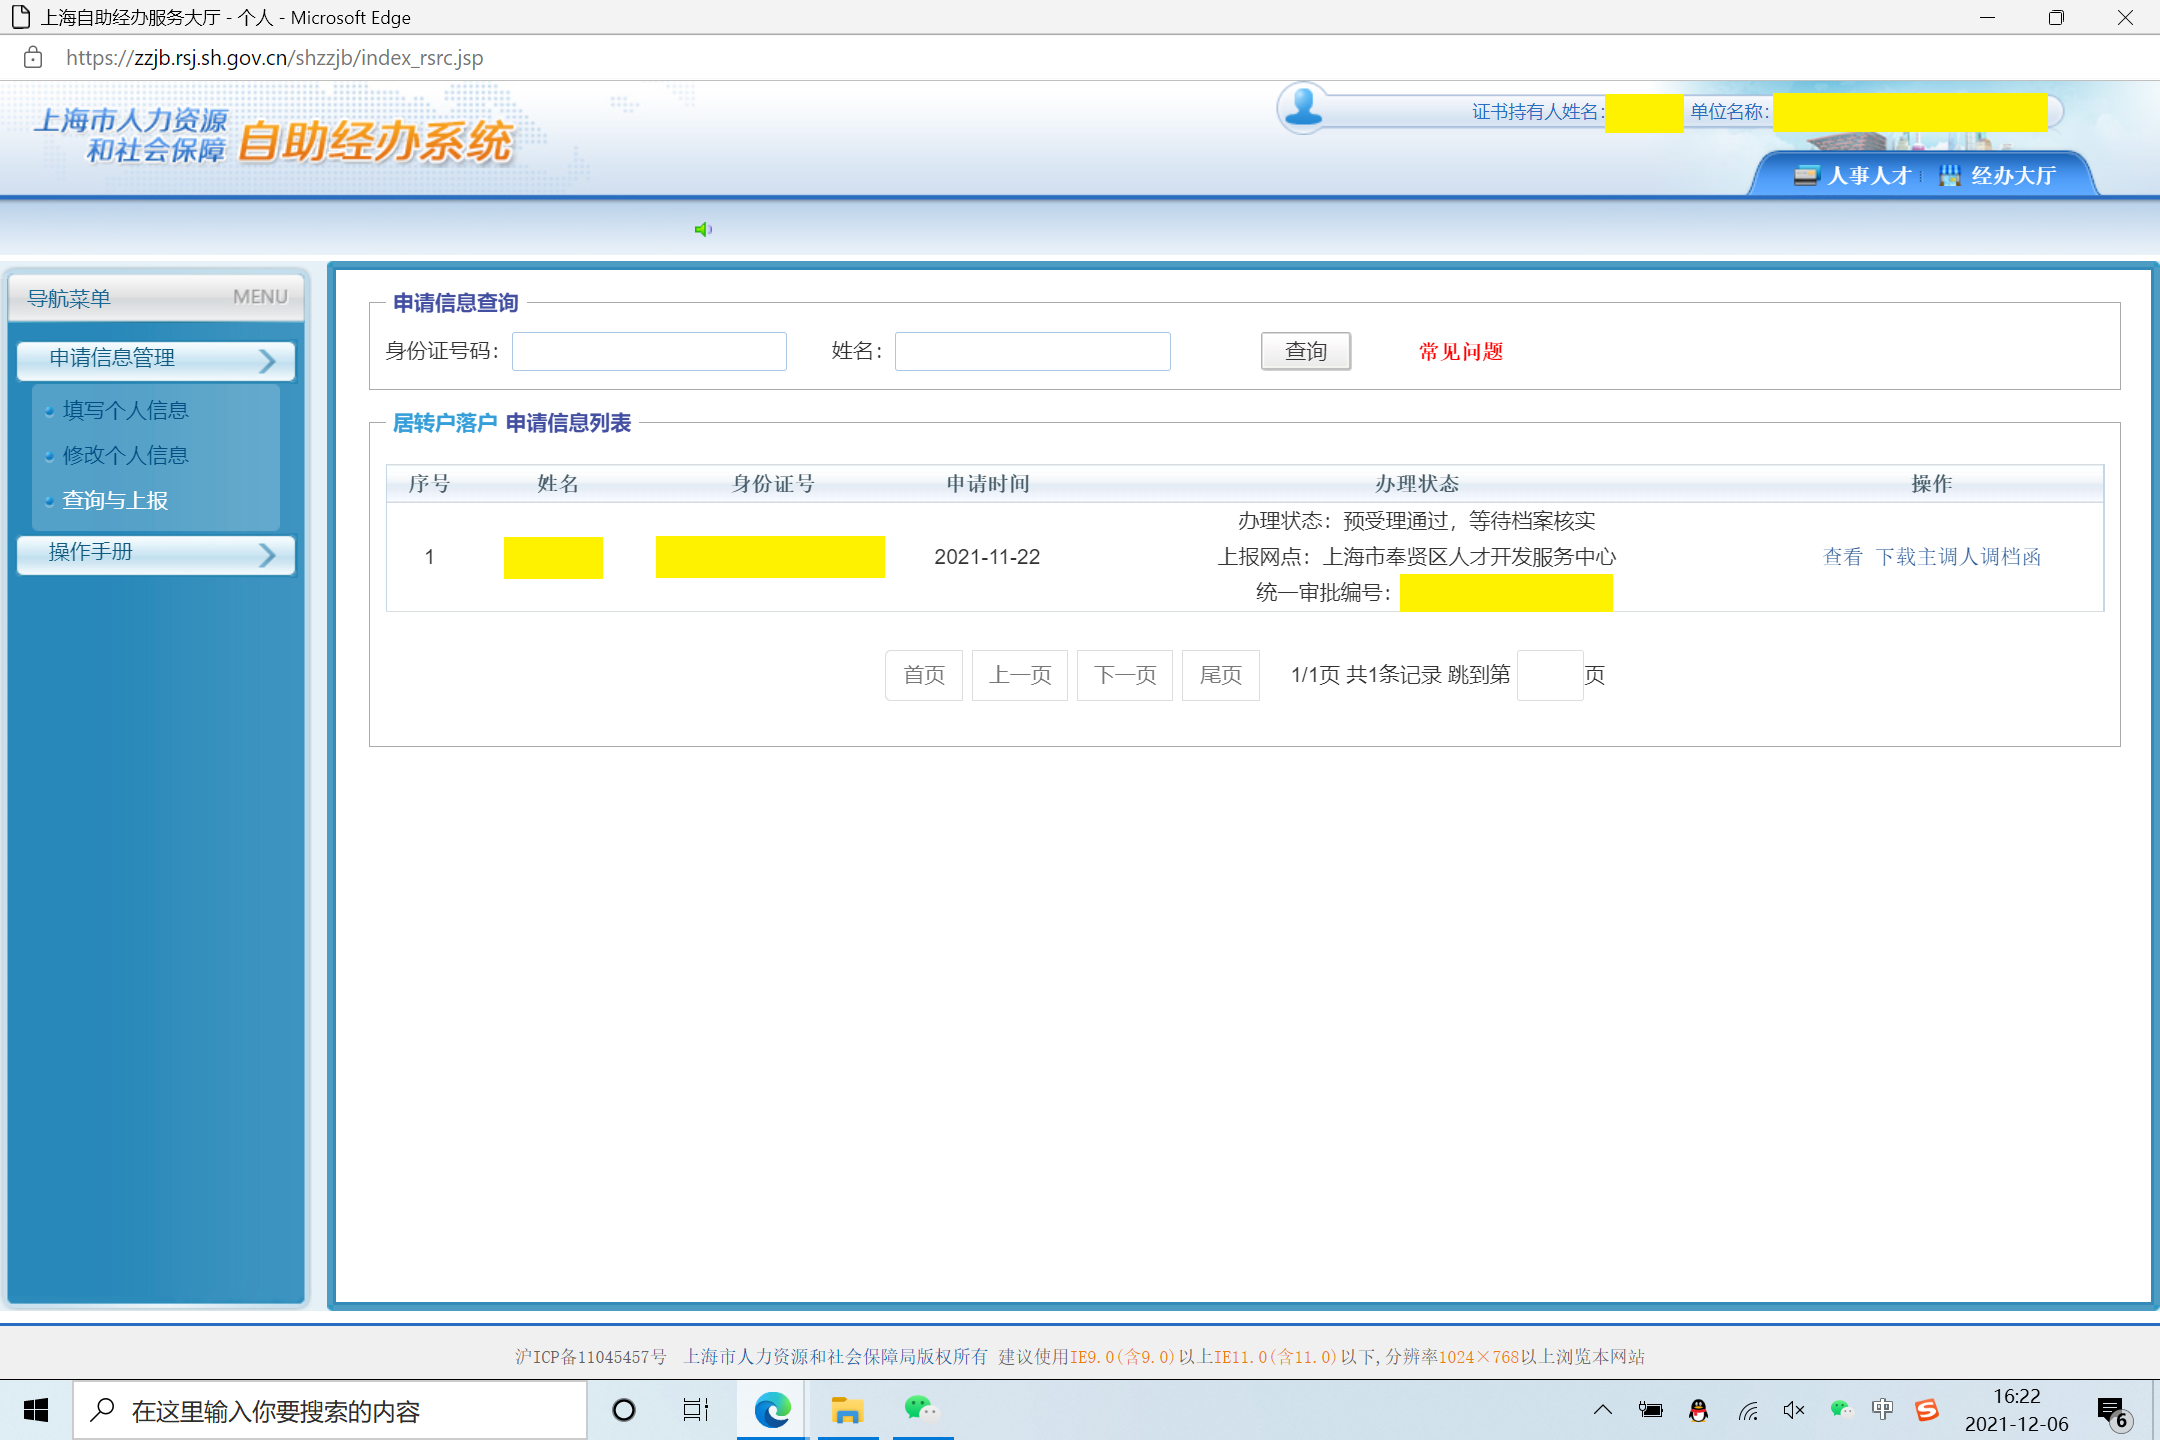The image size is (2160, 1440).
Task: Open 填写个人信息 in navigation menu
Action: 125,411
